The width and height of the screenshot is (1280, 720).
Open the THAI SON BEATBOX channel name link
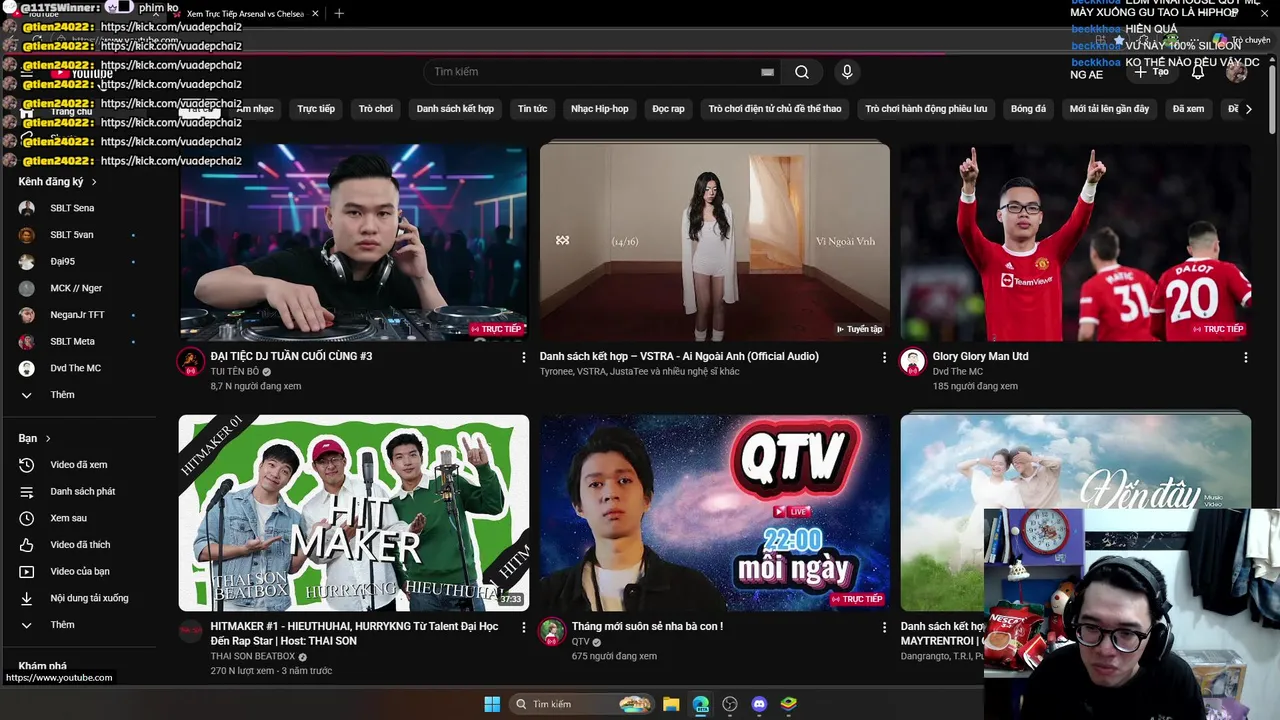pos(252,657)
